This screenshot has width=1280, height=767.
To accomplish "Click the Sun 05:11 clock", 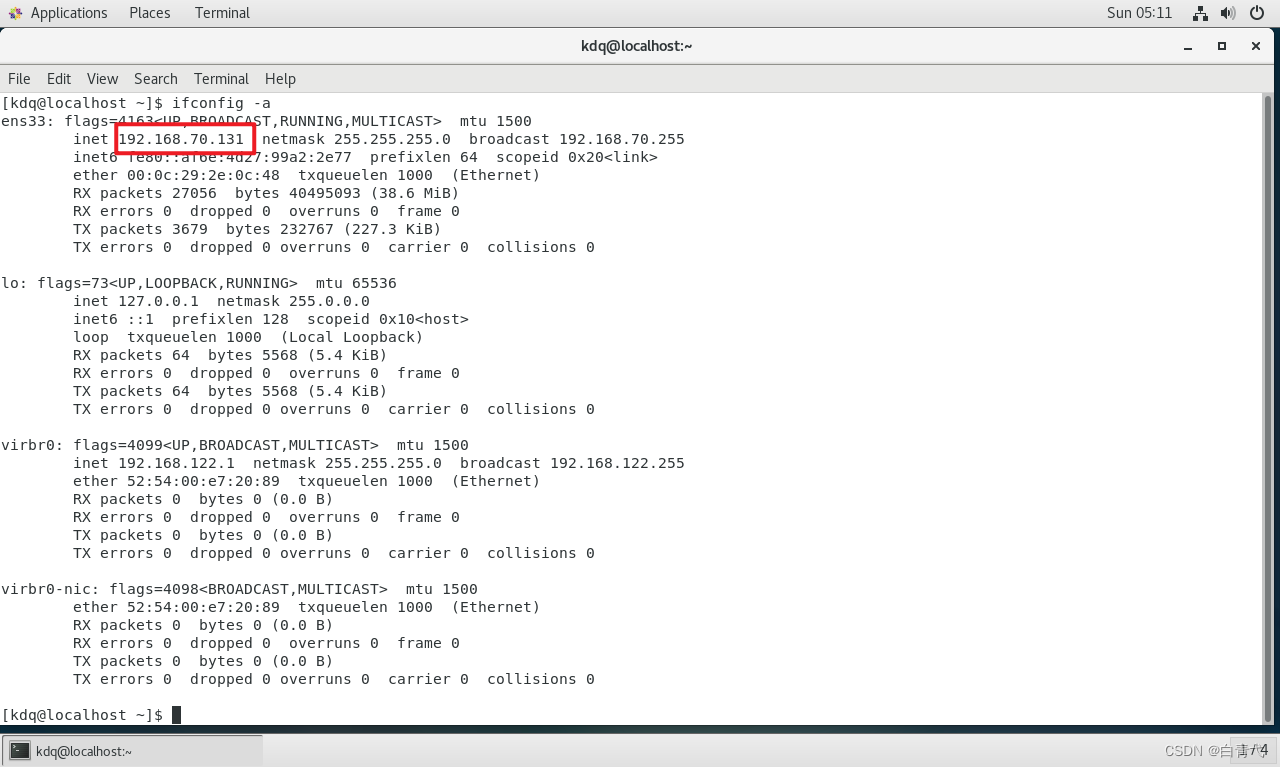I will coord(1140,13).
